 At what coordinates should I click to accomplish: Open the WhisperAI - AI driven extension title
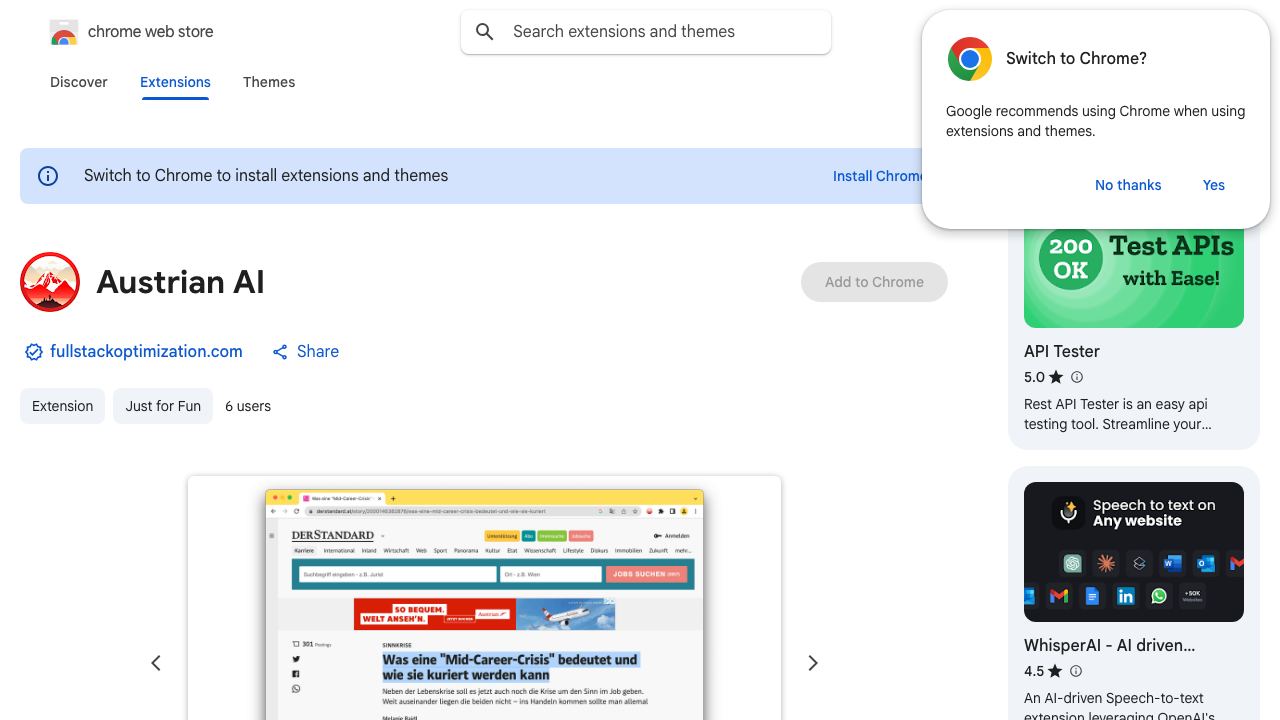[1110, 645]
